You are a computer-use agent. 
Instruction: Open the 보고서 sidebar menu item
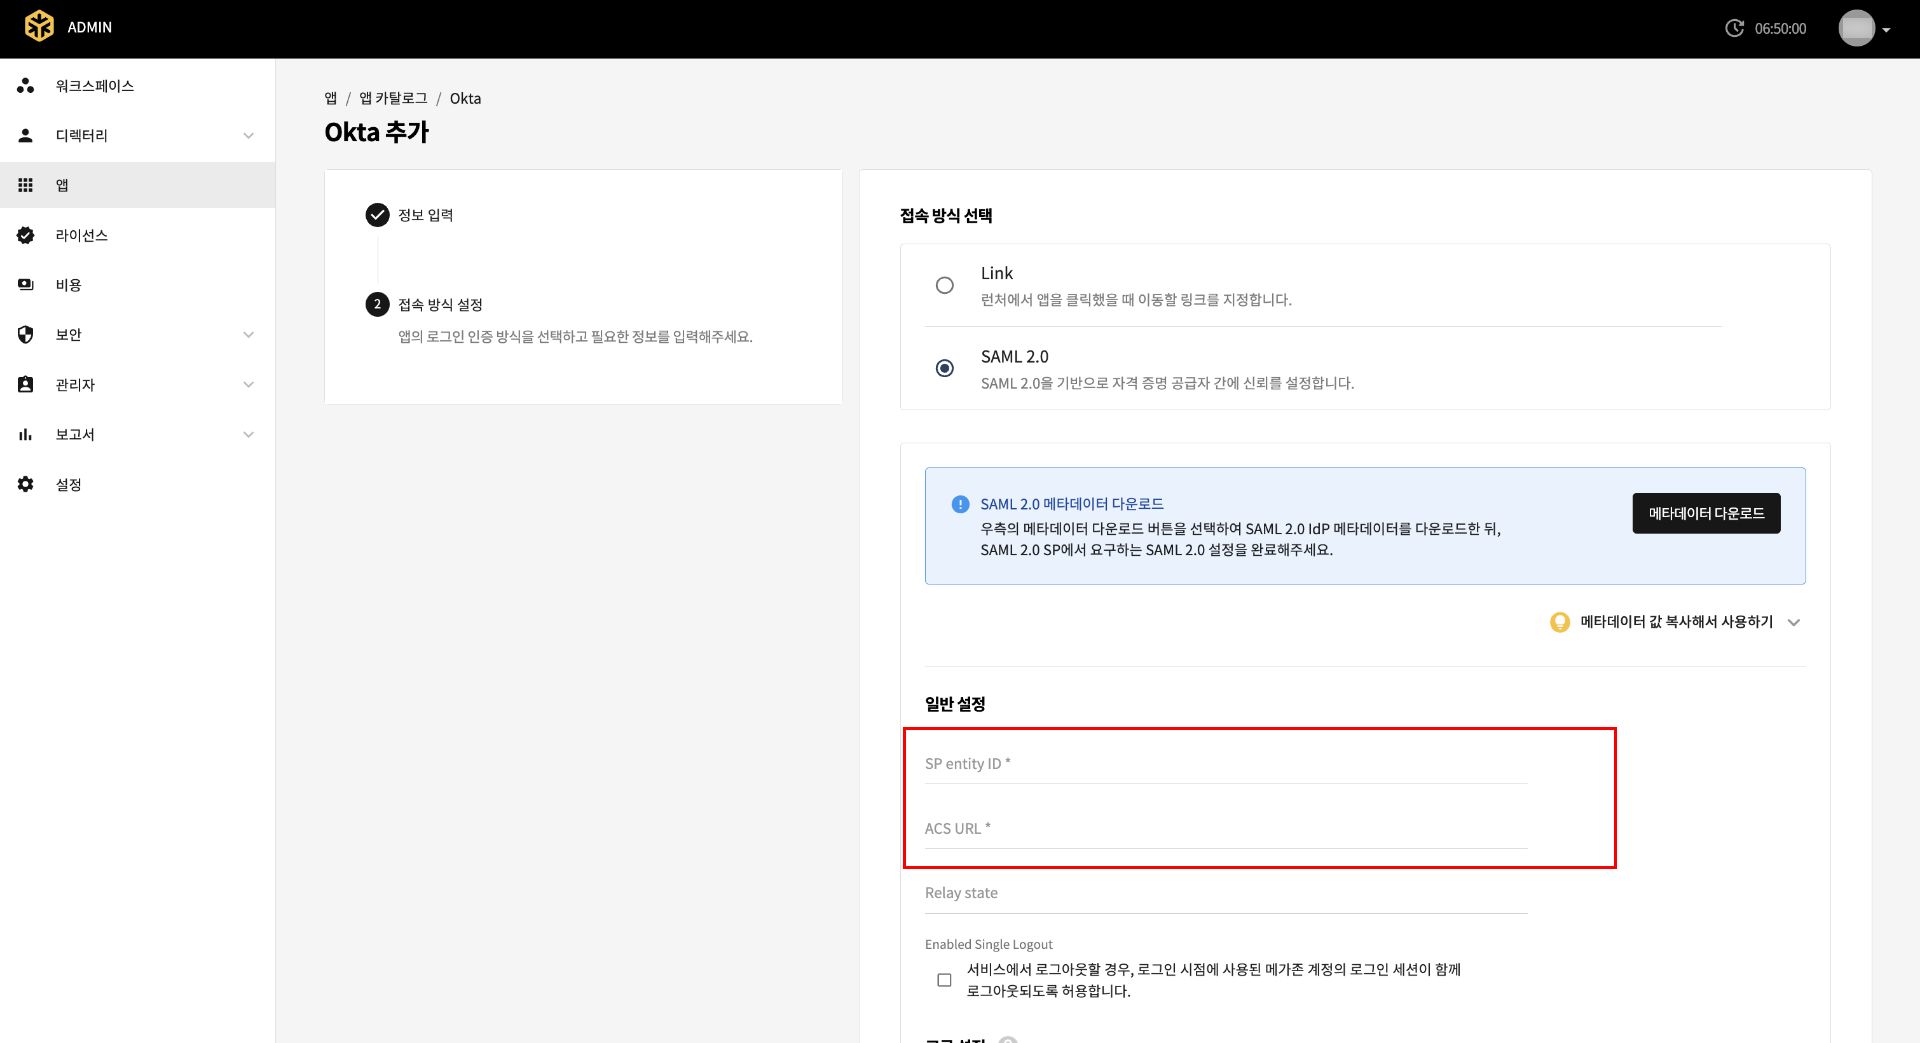pyautogui.click(x=75, y=434)
